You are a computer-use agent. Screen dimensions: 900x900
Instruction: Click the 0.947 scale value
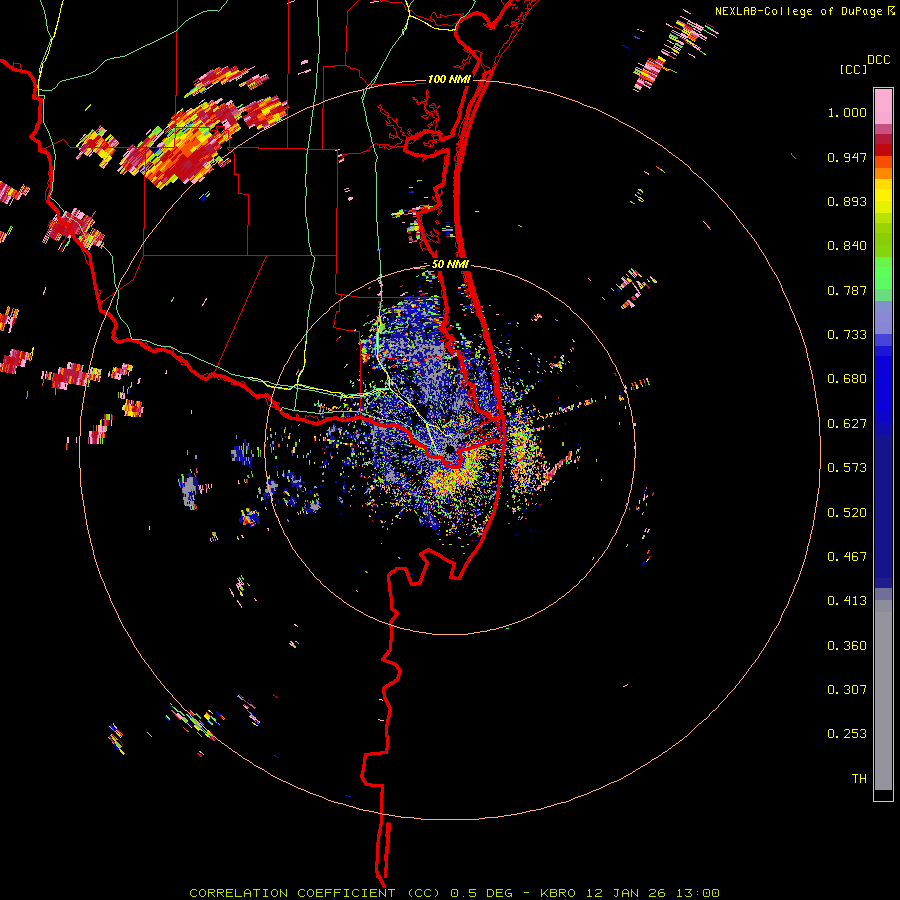(847, 157)
